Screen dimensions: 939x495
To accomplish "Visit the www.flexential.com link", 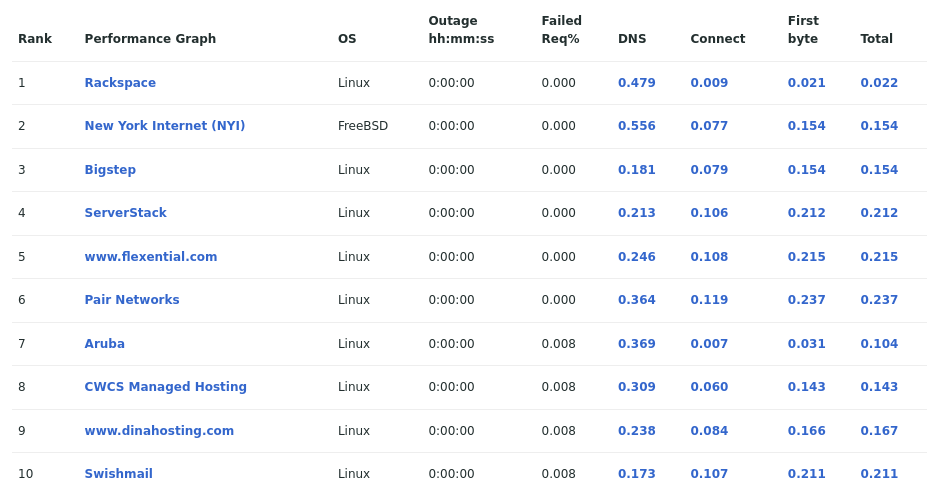I will [151, 257].
